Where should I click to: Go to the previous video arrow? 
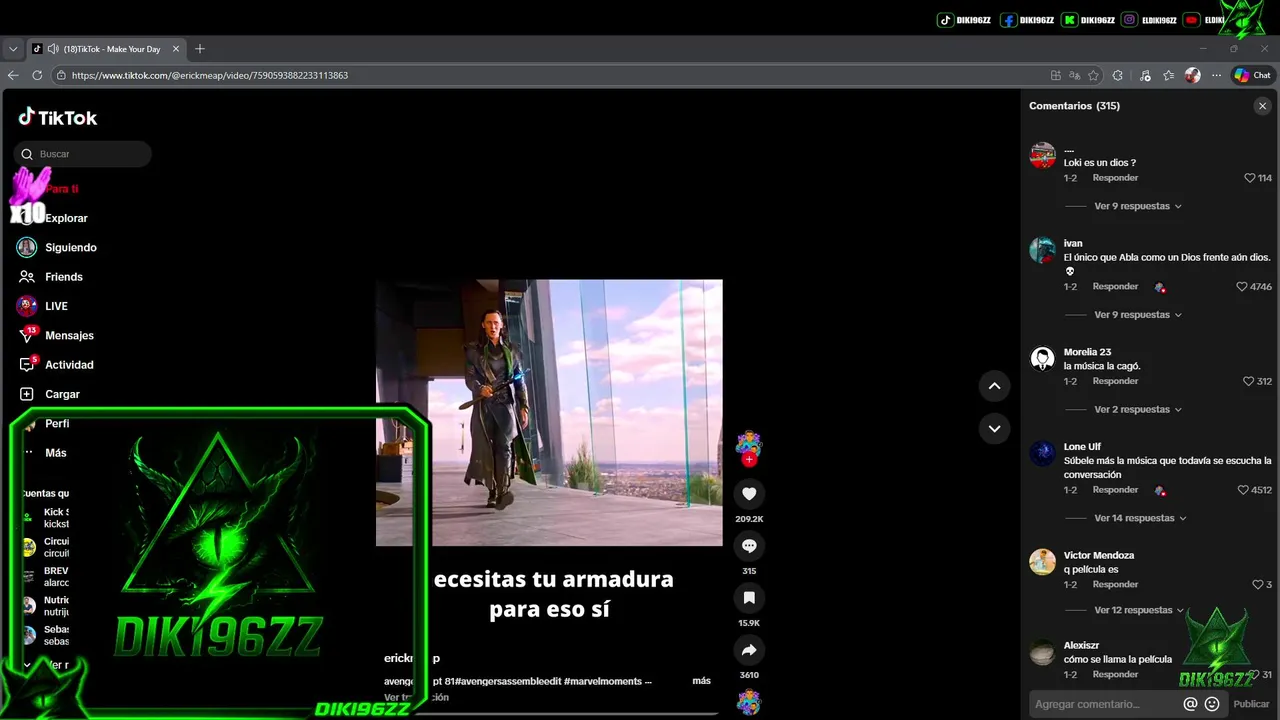click(994, 386)
